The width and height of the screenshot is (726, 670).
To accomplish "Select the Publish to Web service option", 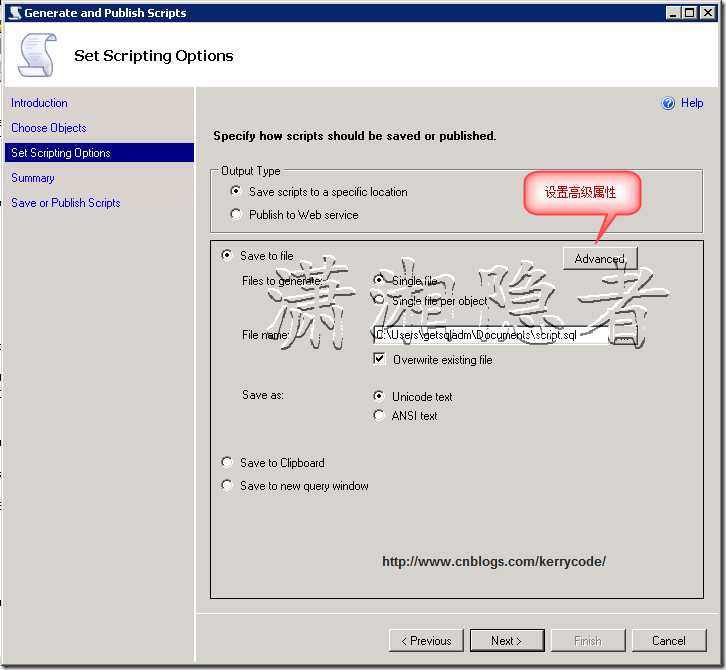I will click(236, 214).
